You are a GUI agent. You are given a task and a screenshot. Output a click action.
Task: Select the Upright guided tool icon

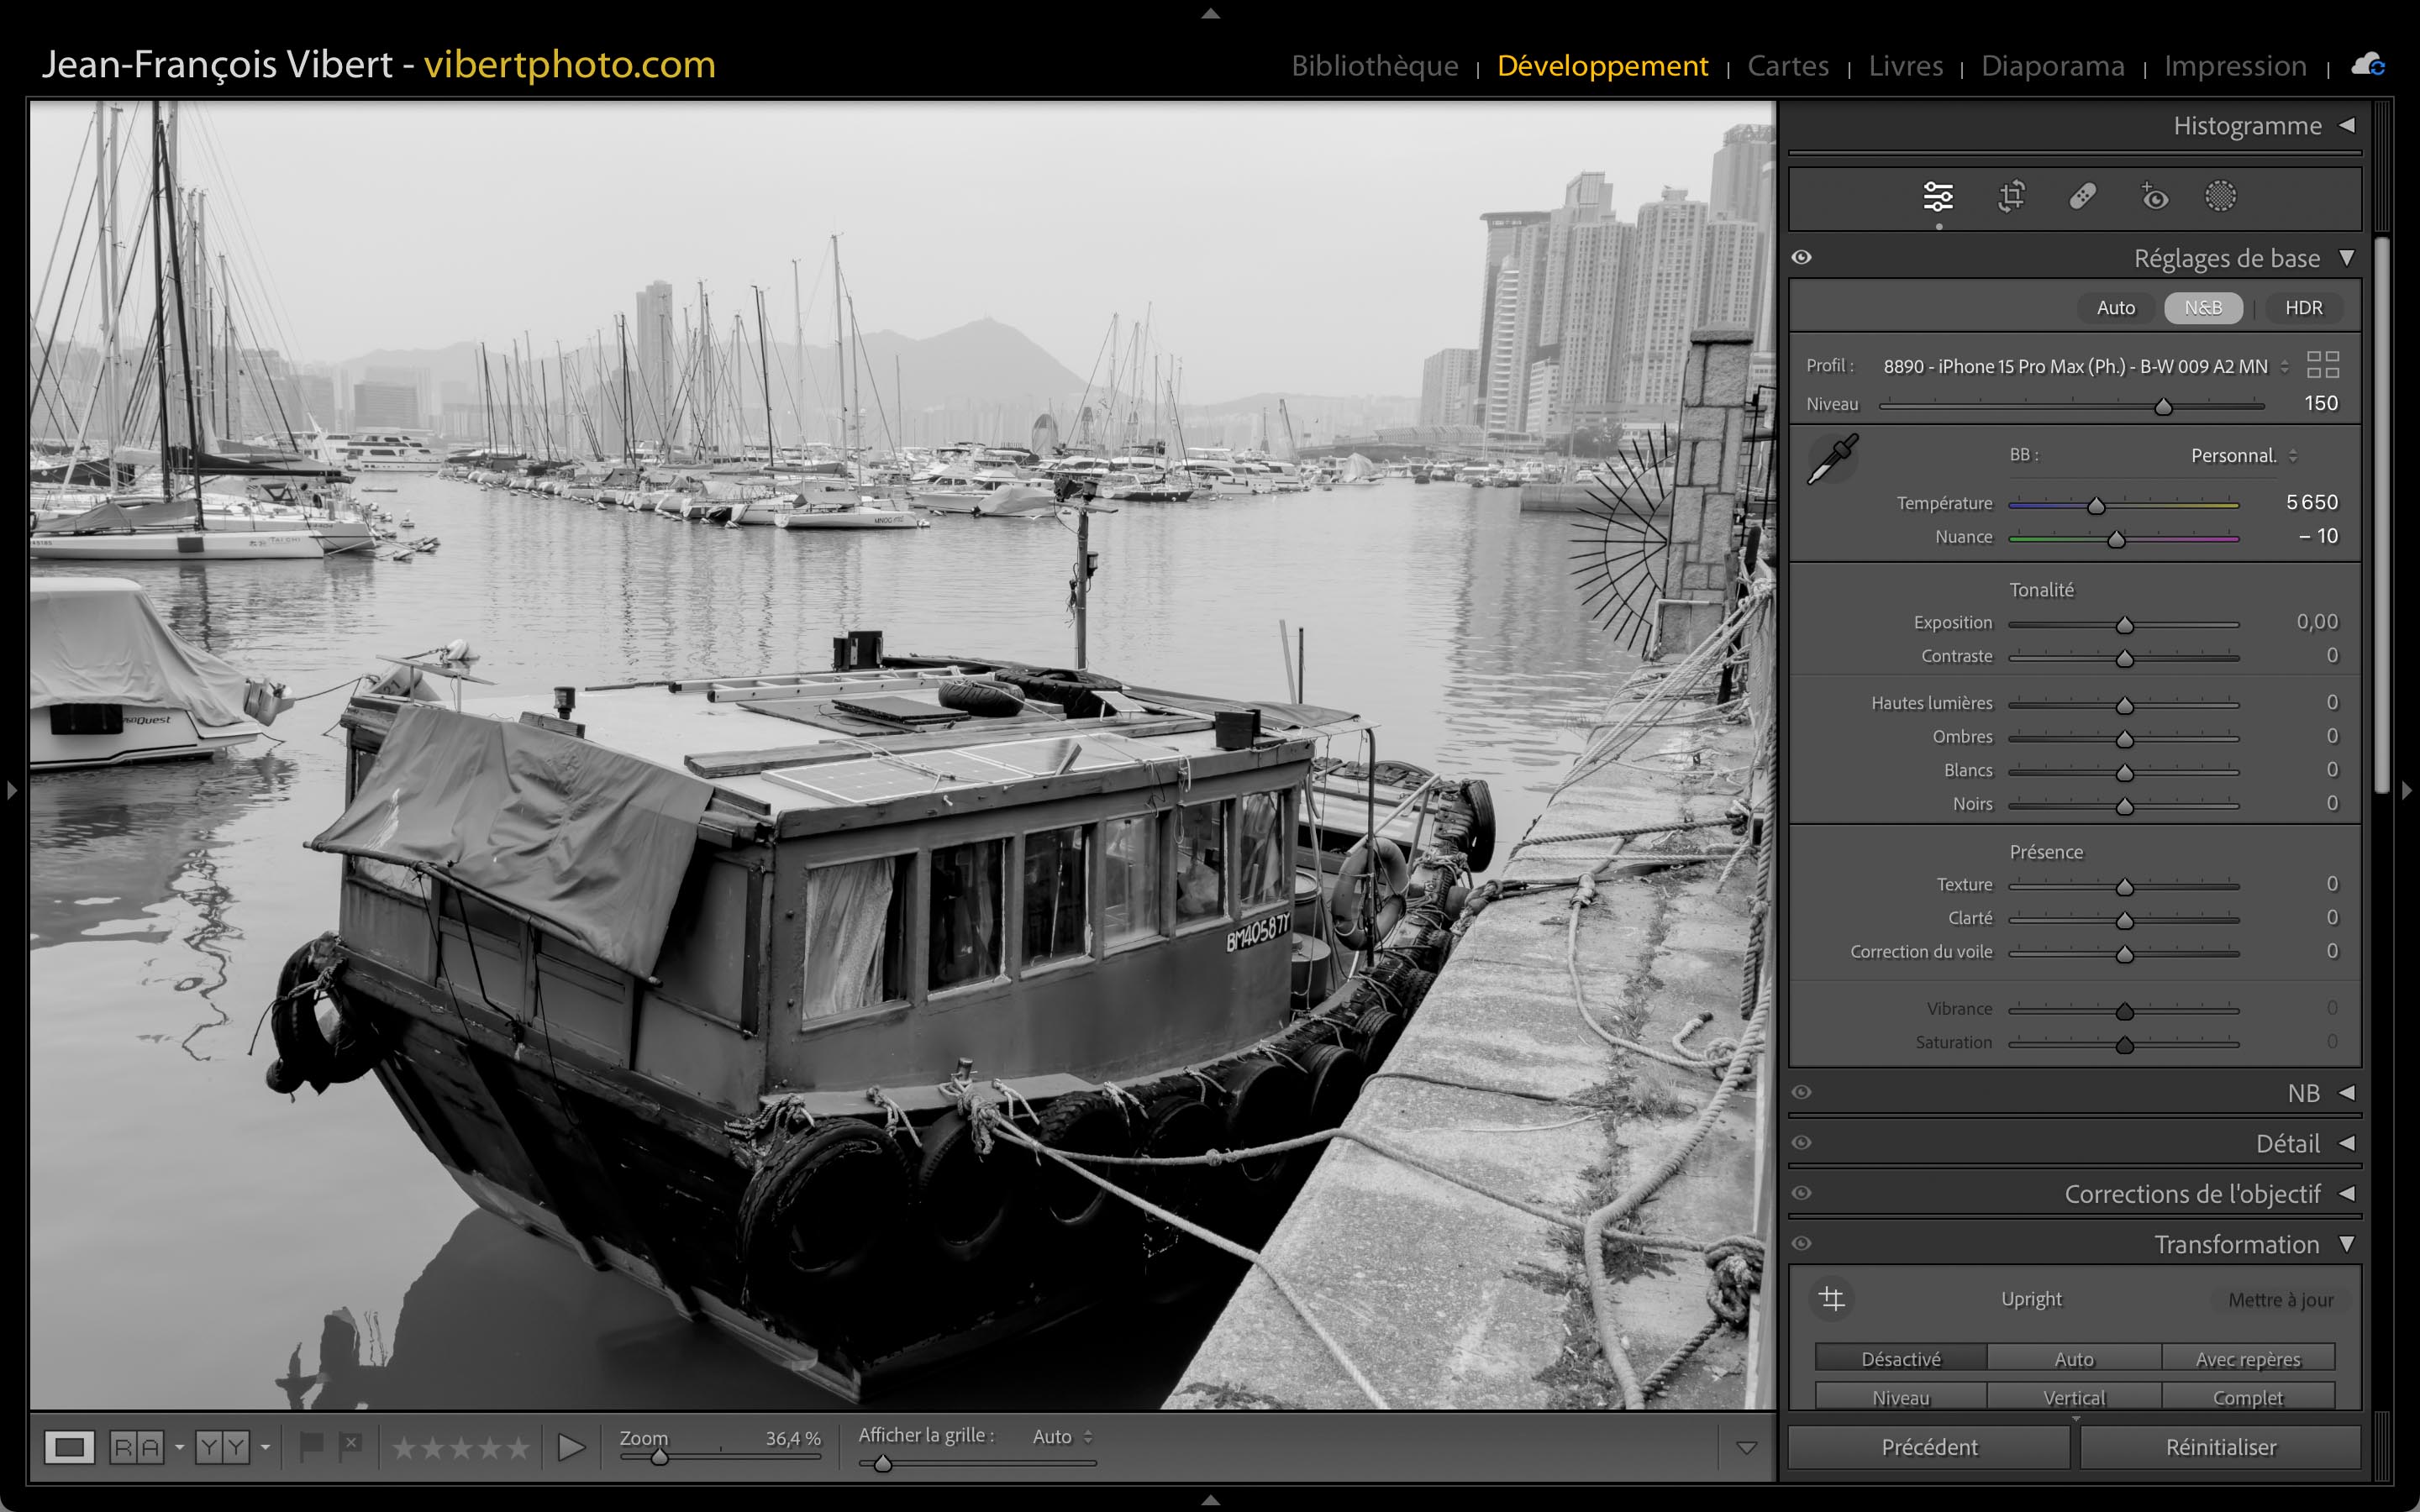pyautogui.click(x=1832, y=1298)
